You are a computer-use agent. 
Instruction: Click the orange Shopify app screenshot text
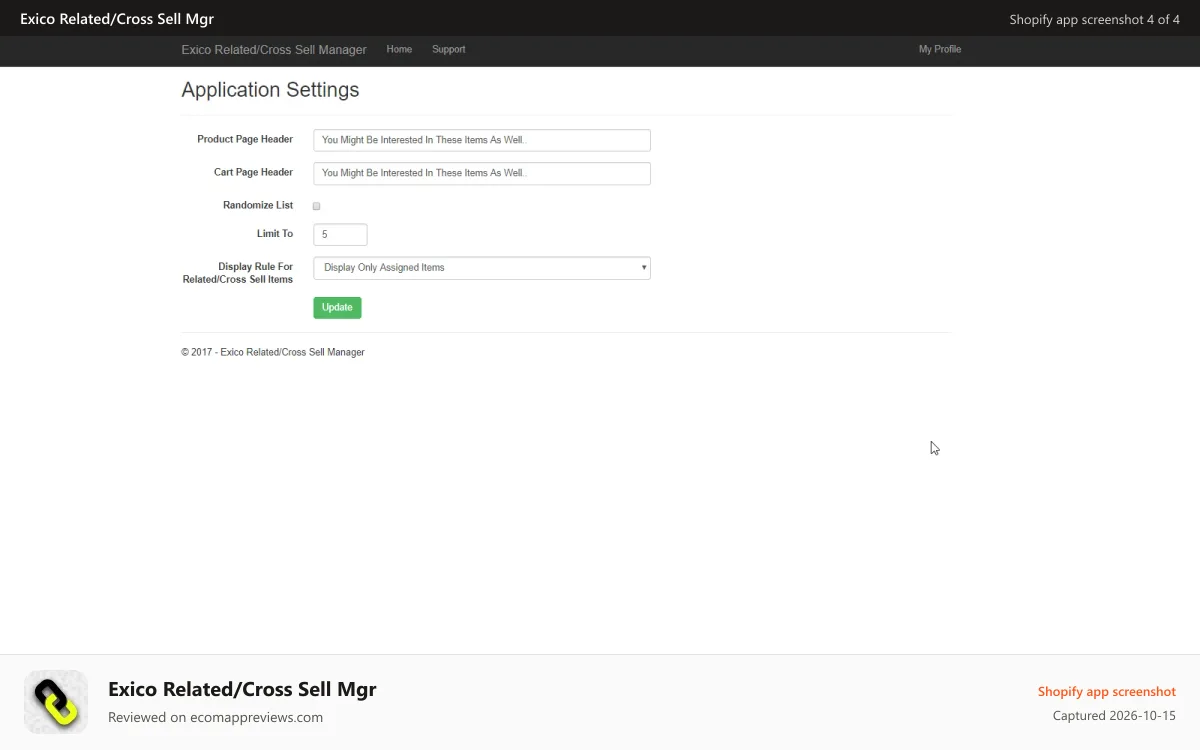(x=1107, y=691)
